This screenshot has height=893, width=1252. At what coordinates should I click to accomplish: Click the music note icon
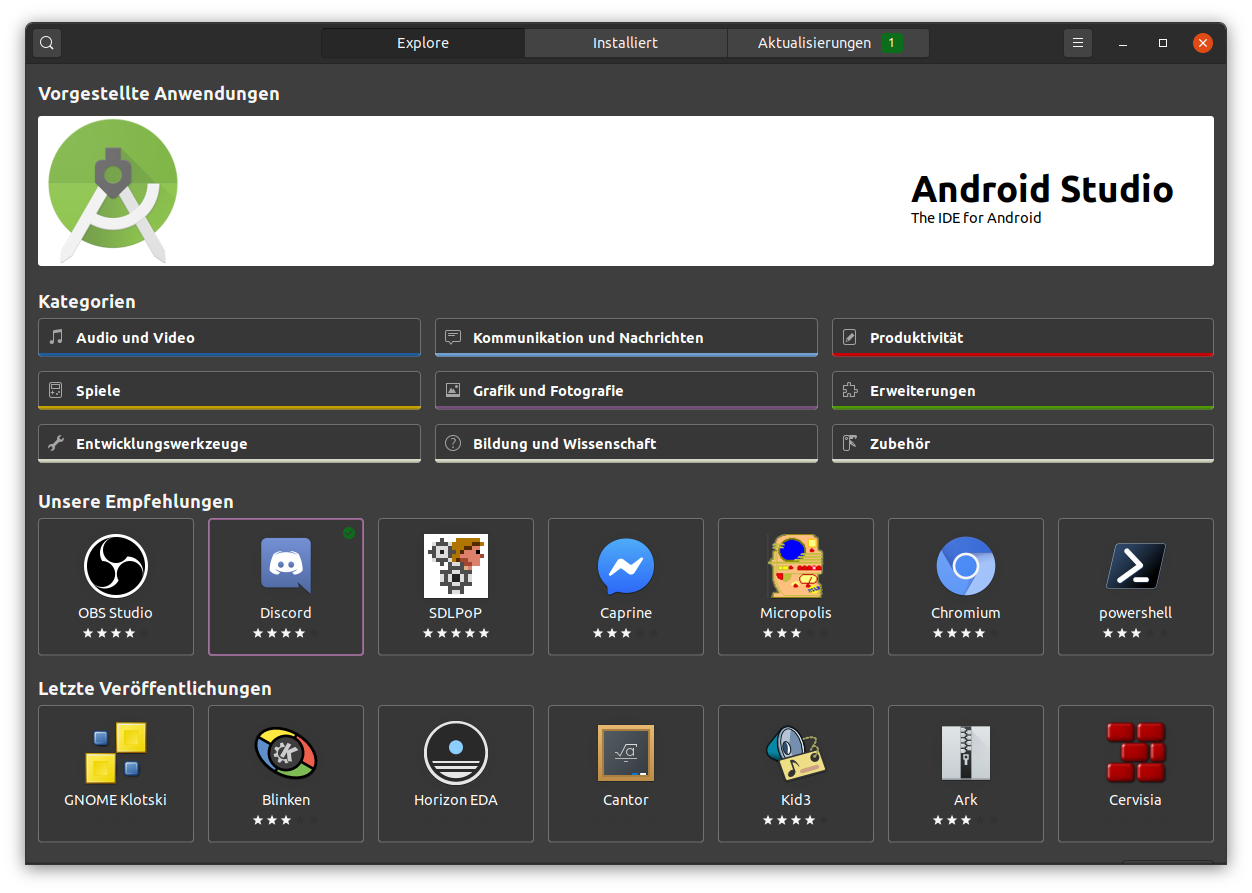click(56, 337)
